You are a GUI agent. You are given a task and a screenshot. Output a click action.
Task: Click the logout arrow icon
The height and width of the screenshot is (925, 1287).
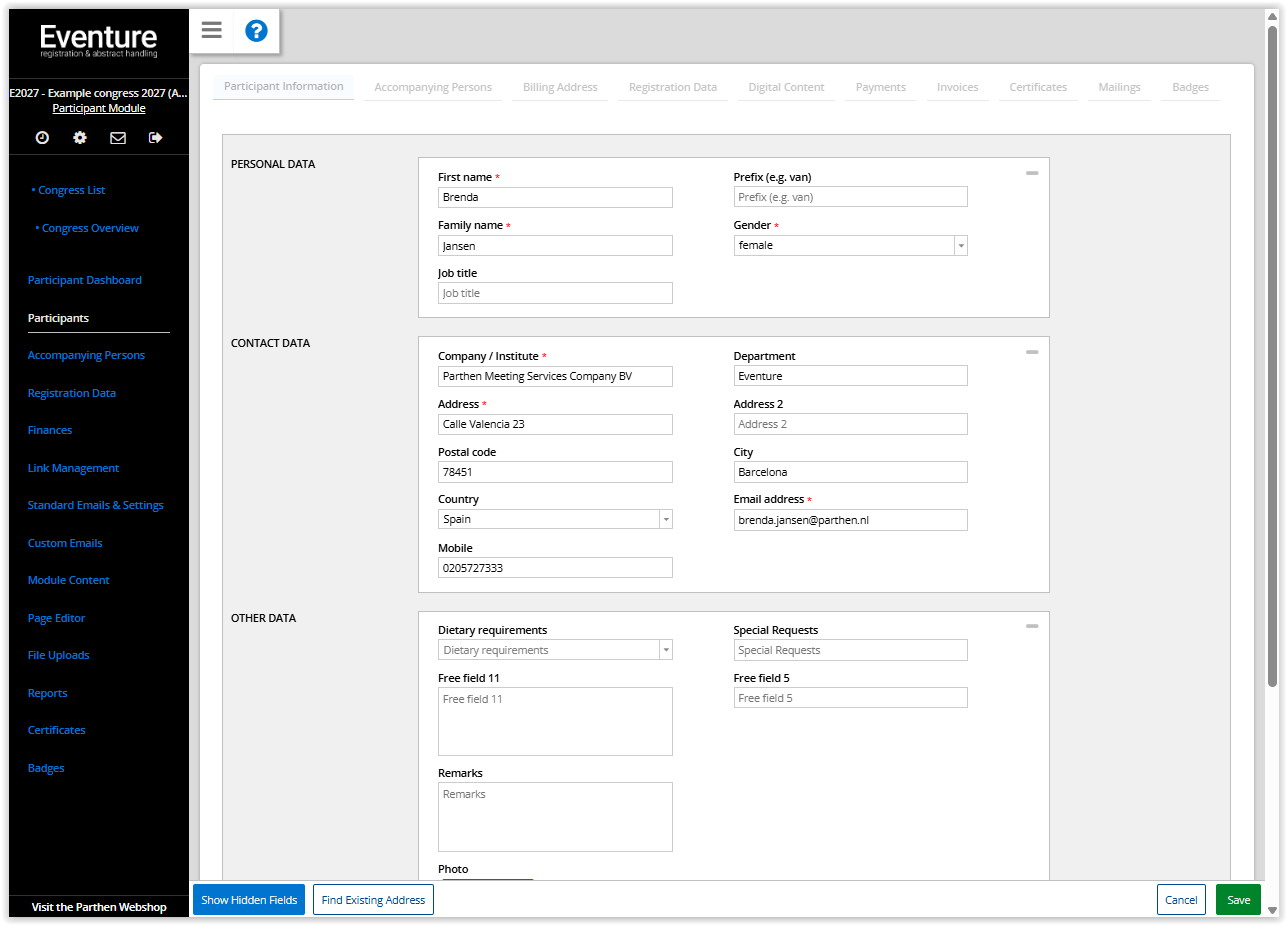[x=155, y=138]
